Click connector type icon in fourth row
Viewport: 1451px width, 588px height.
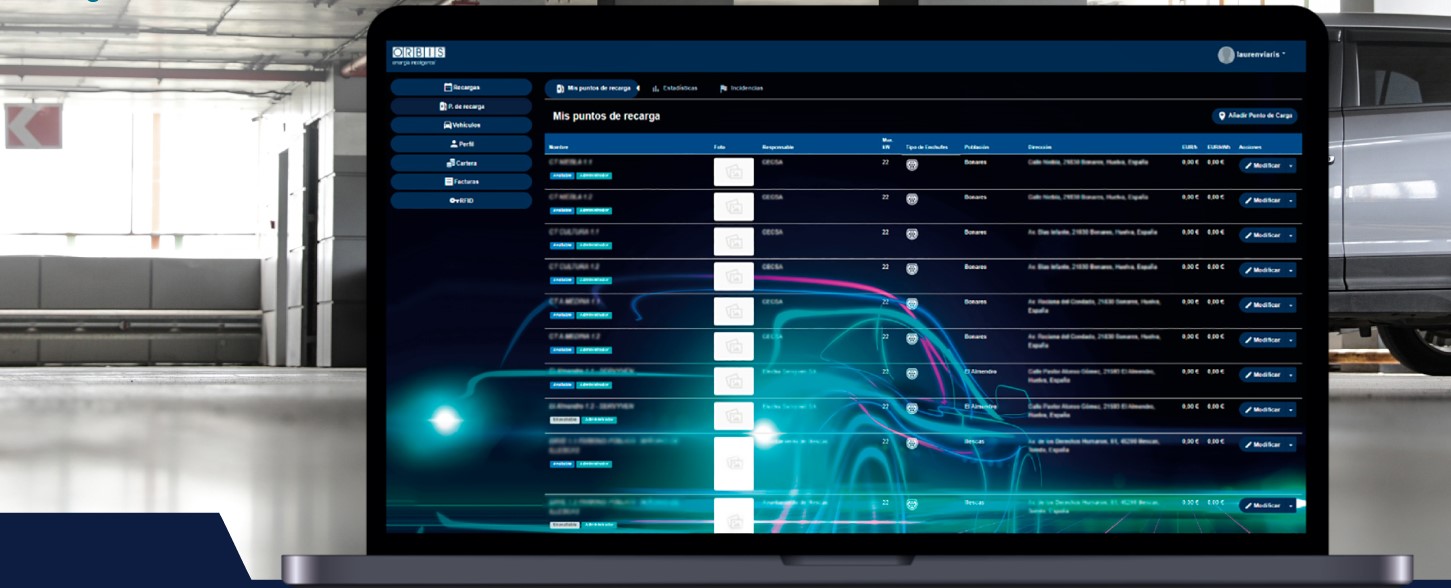pyautogui.click(x=912, y=270)
